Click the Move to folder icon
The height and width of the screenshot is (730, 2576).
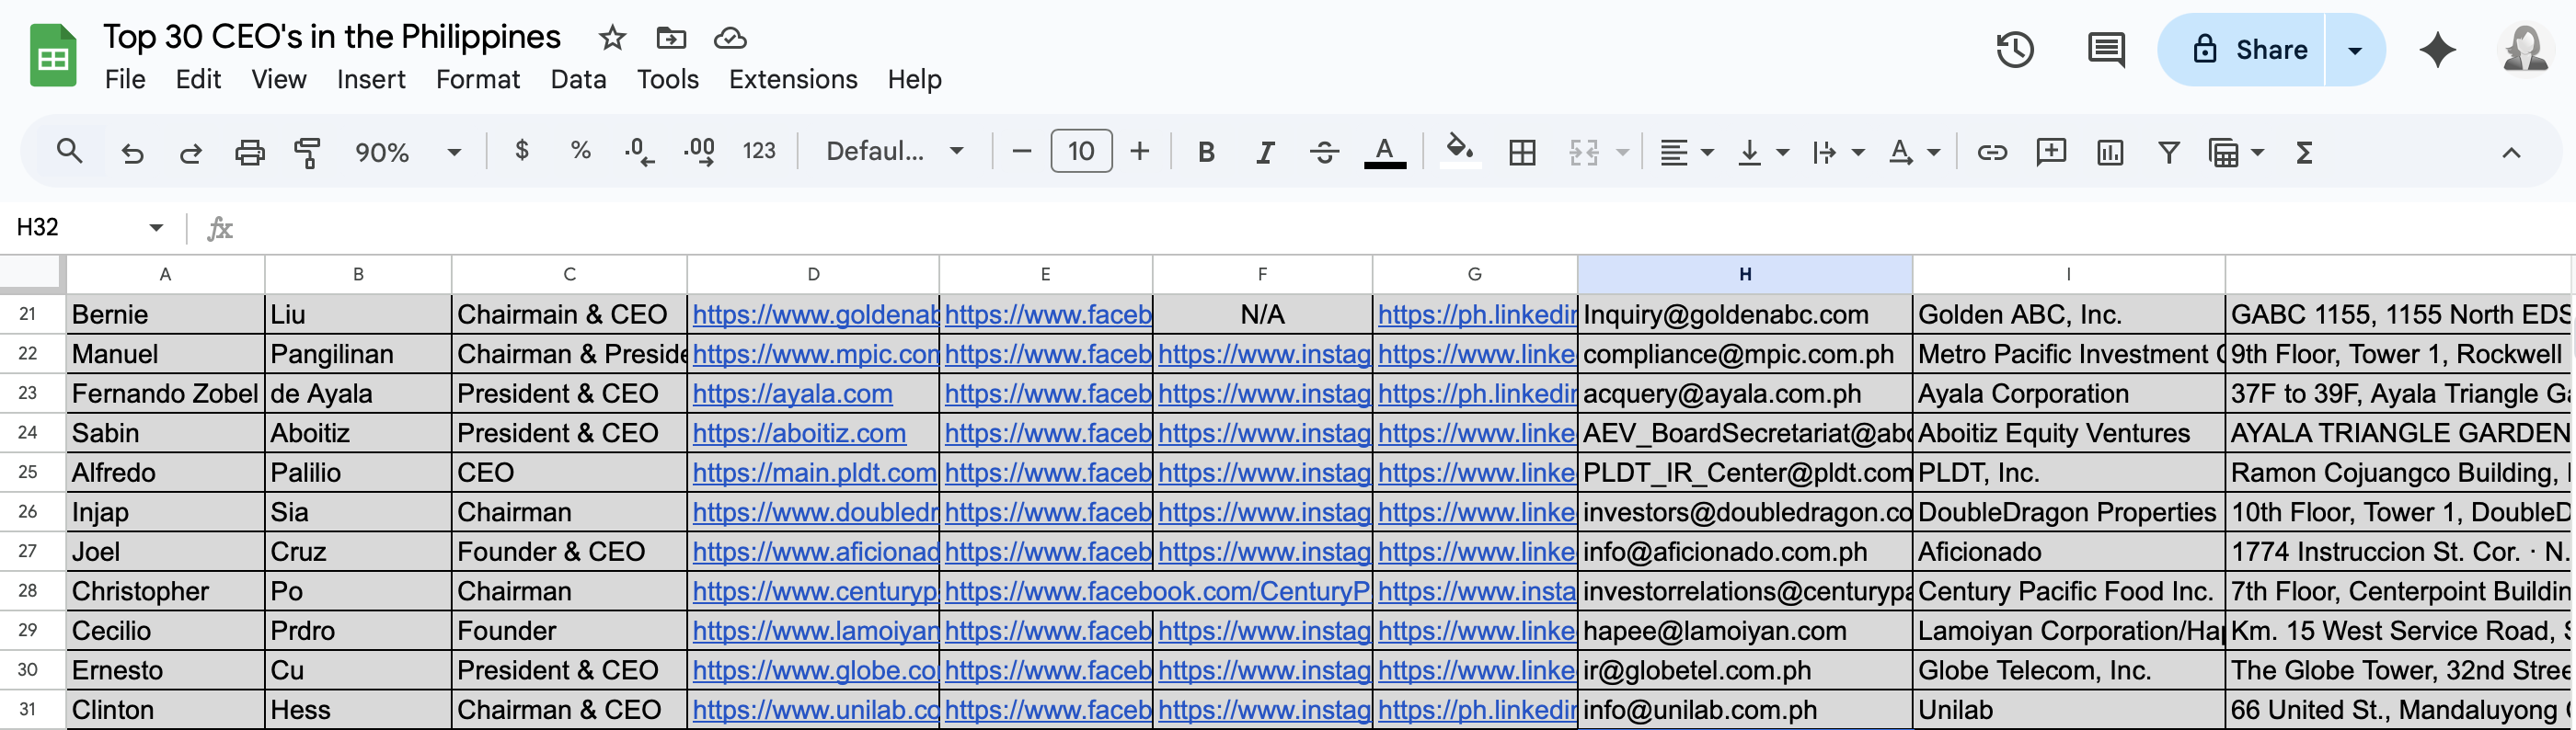click(x=671, y=38)
